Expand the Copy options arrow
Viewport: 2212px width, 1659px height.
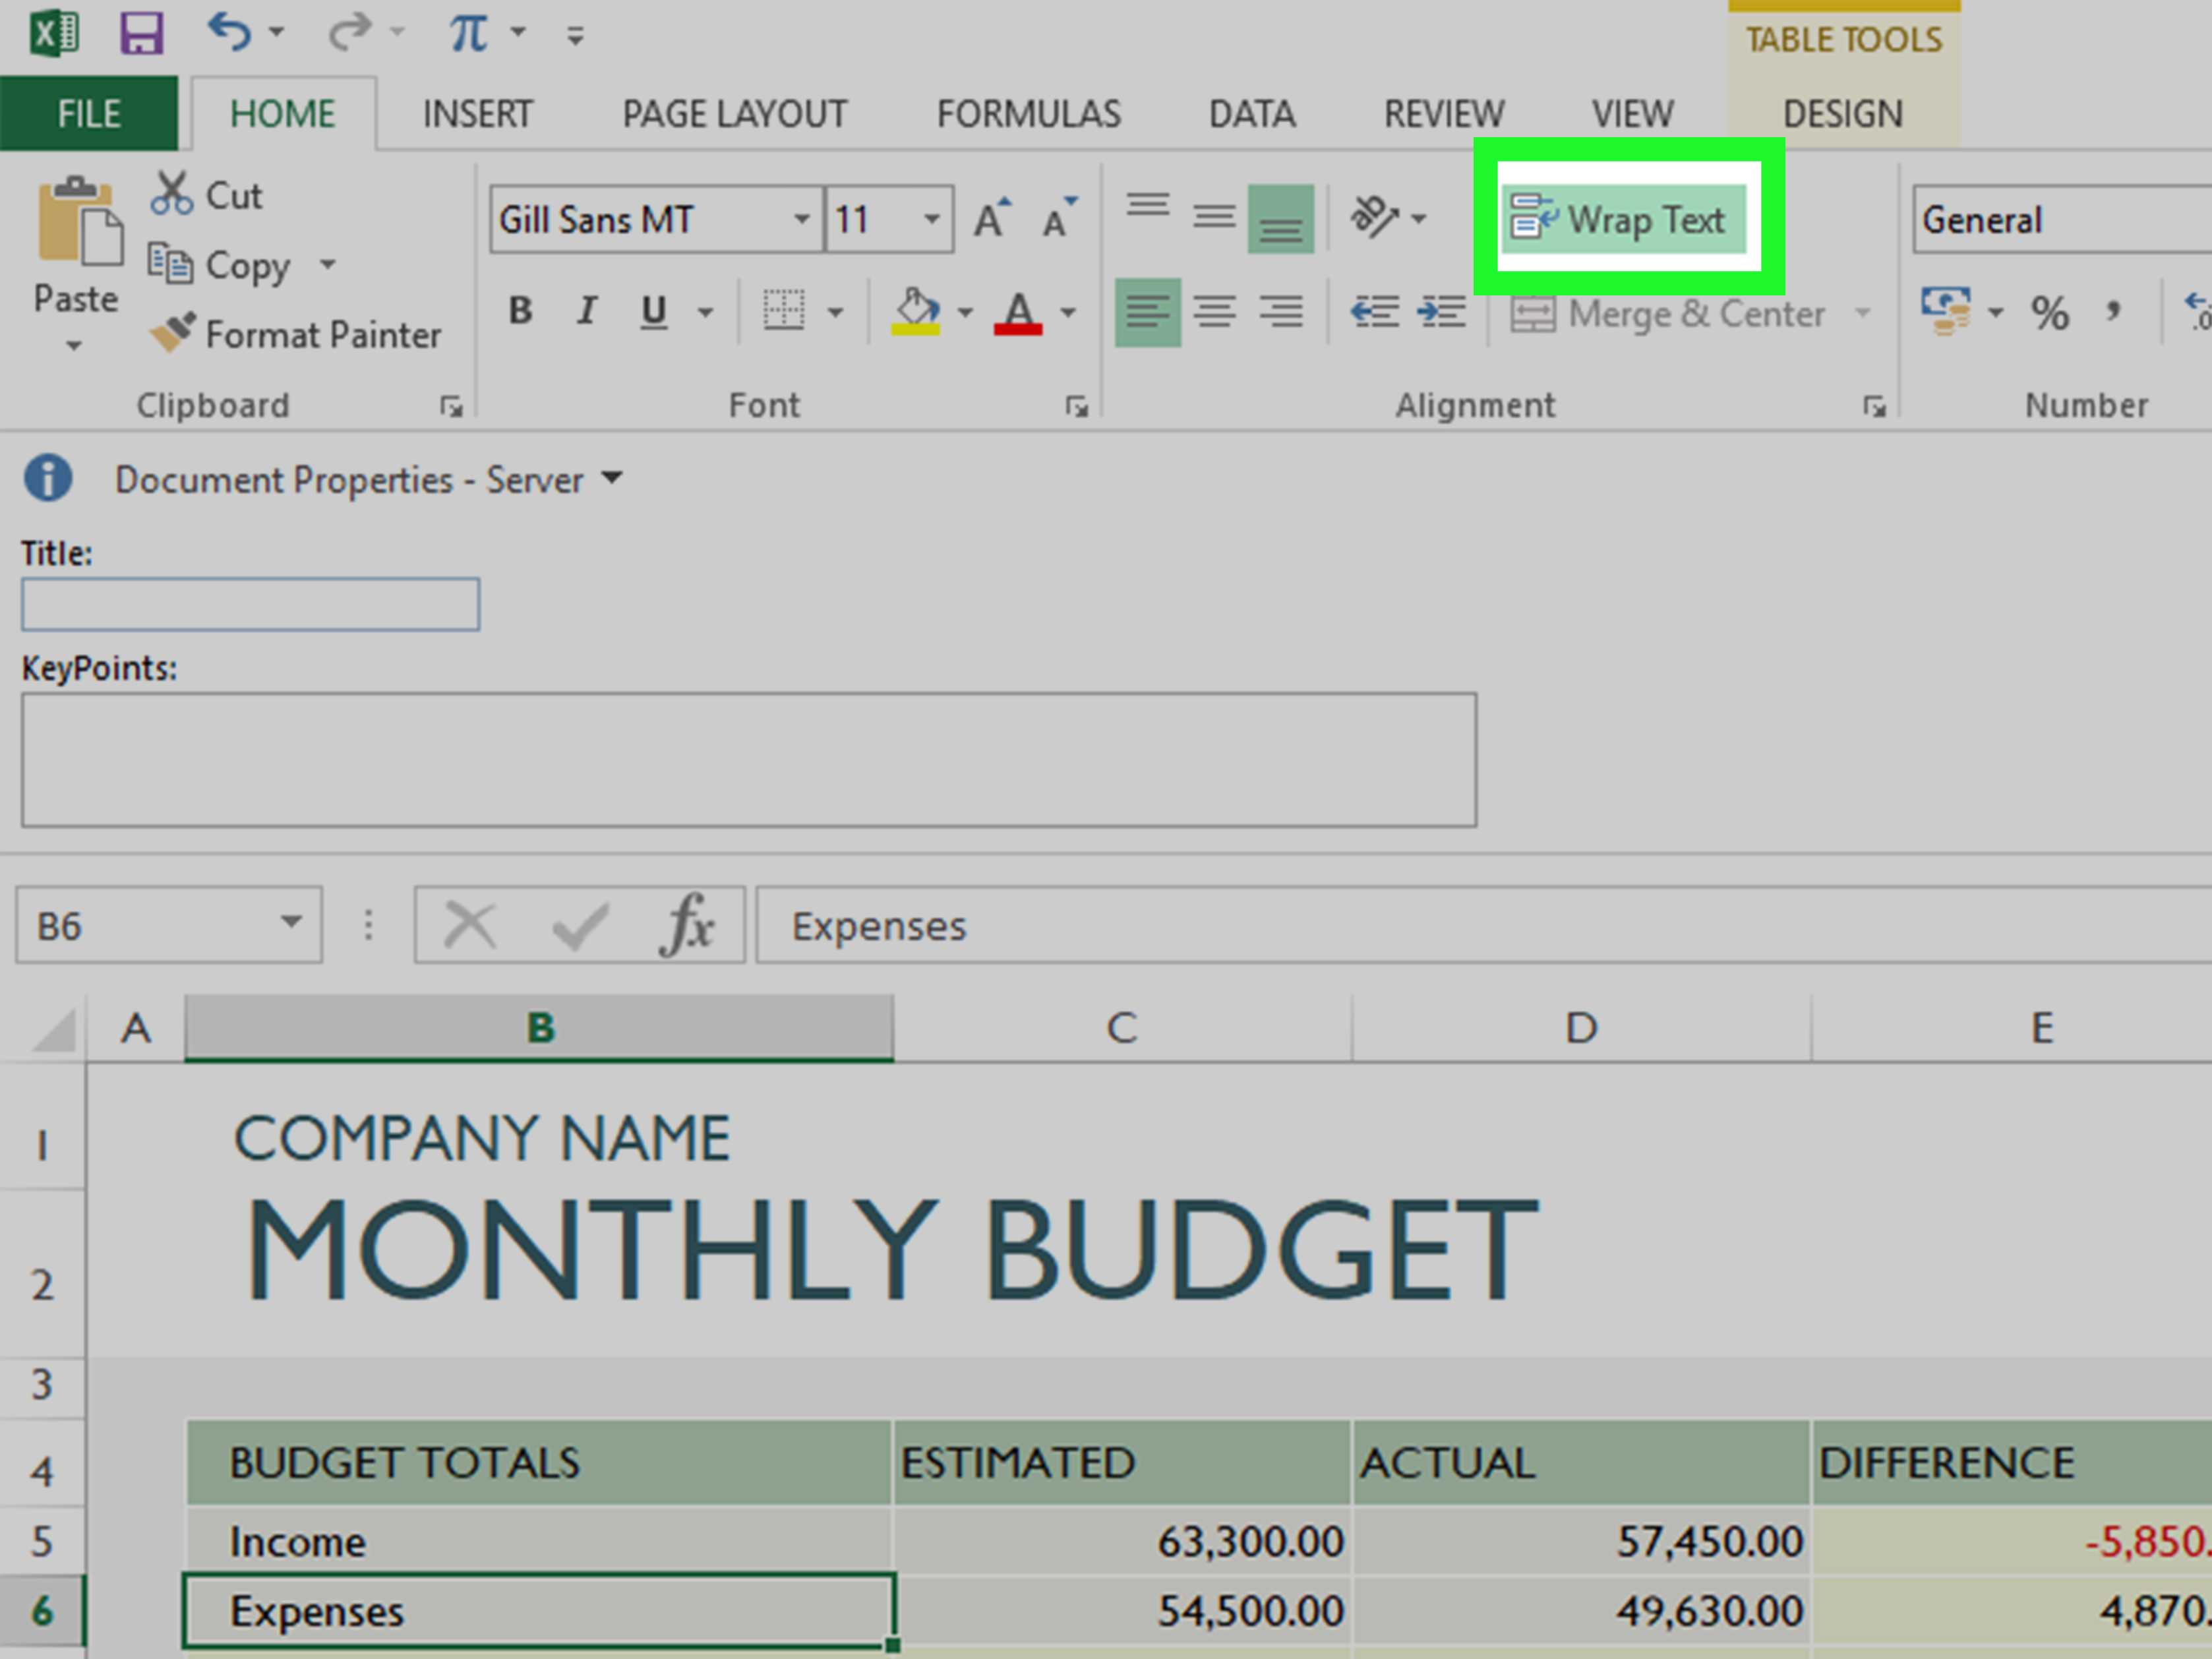pyautogui.click(x=328, y=265)
